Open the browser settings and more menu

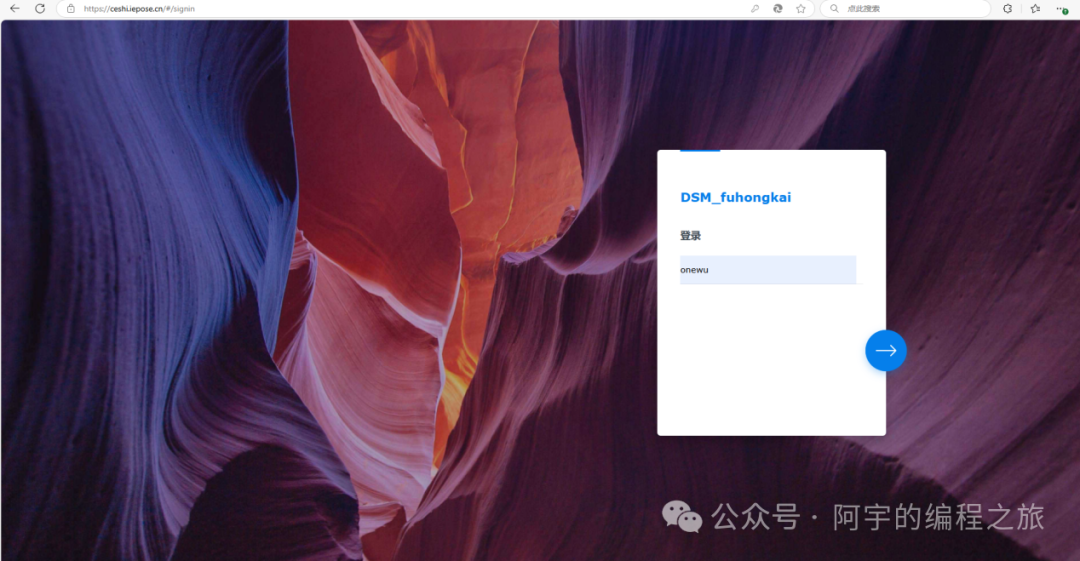click(1061, 8)
